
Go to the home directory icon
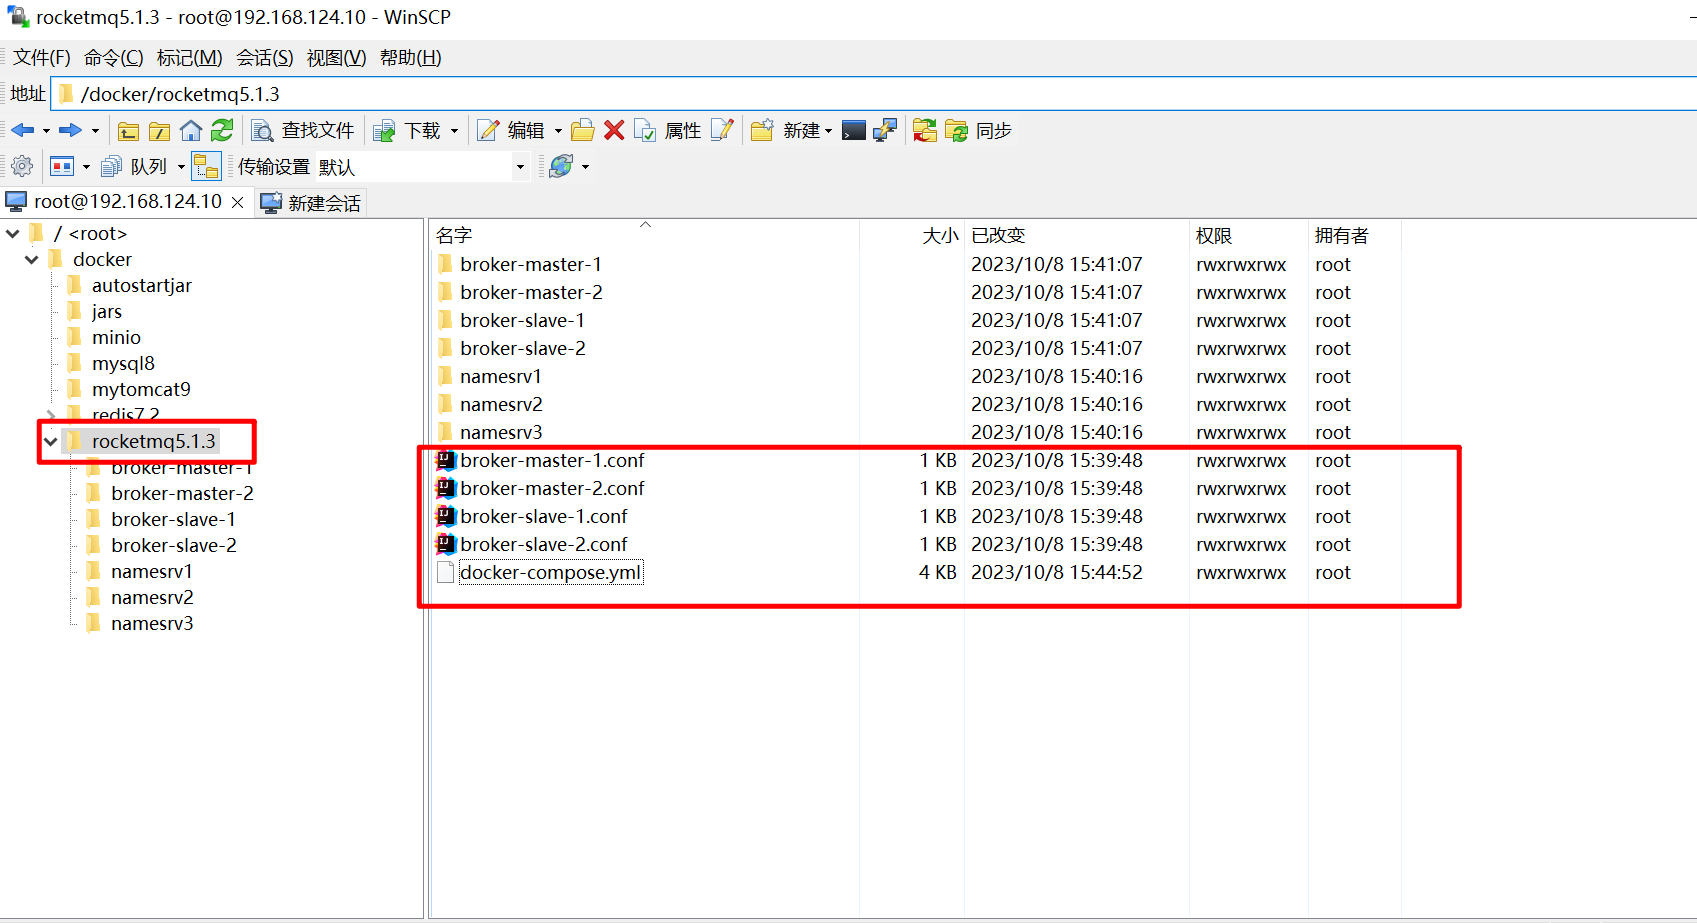tap(190, 130)
